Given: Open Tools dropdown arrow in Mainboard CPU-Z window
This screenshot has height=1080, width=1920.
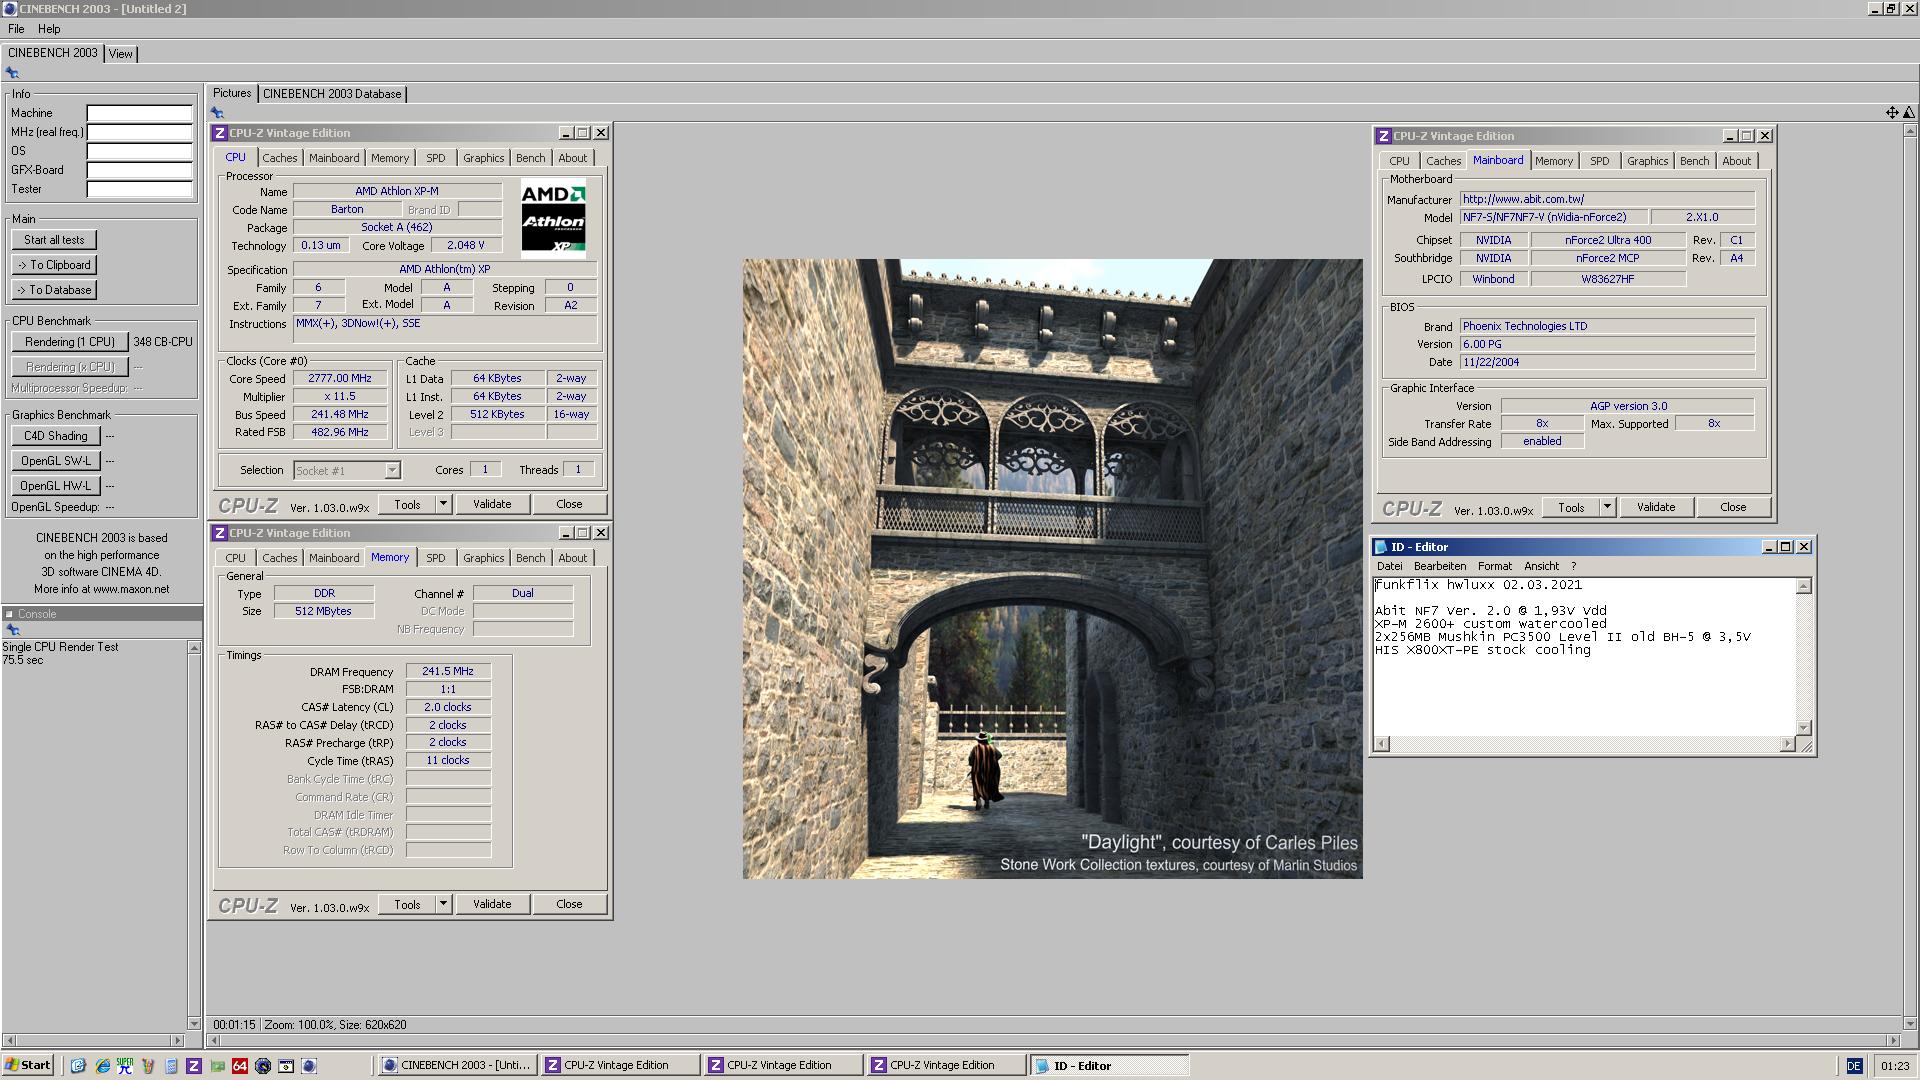Looking at the screenshot, I should [x=1607, y=507].
